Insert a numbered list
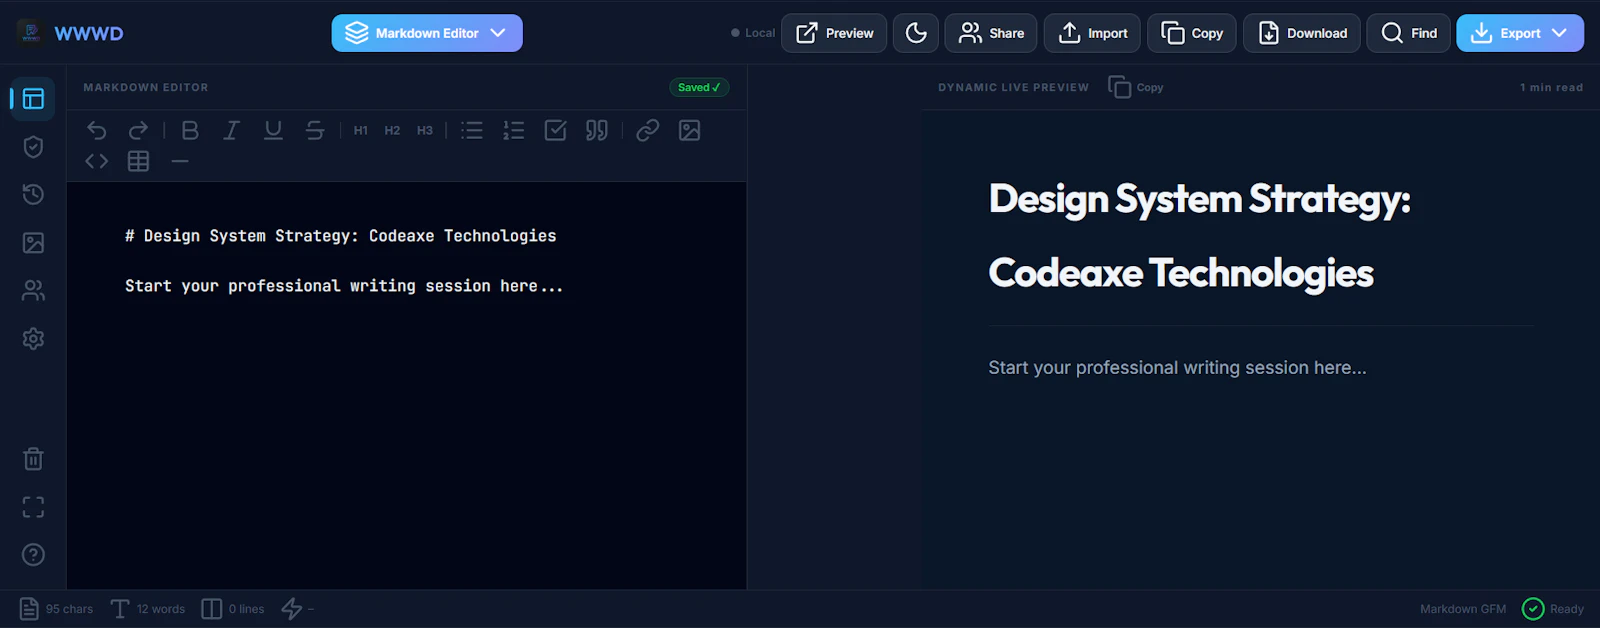Image resolution: width=1600 pixels, height=628 pixels. 514,130
